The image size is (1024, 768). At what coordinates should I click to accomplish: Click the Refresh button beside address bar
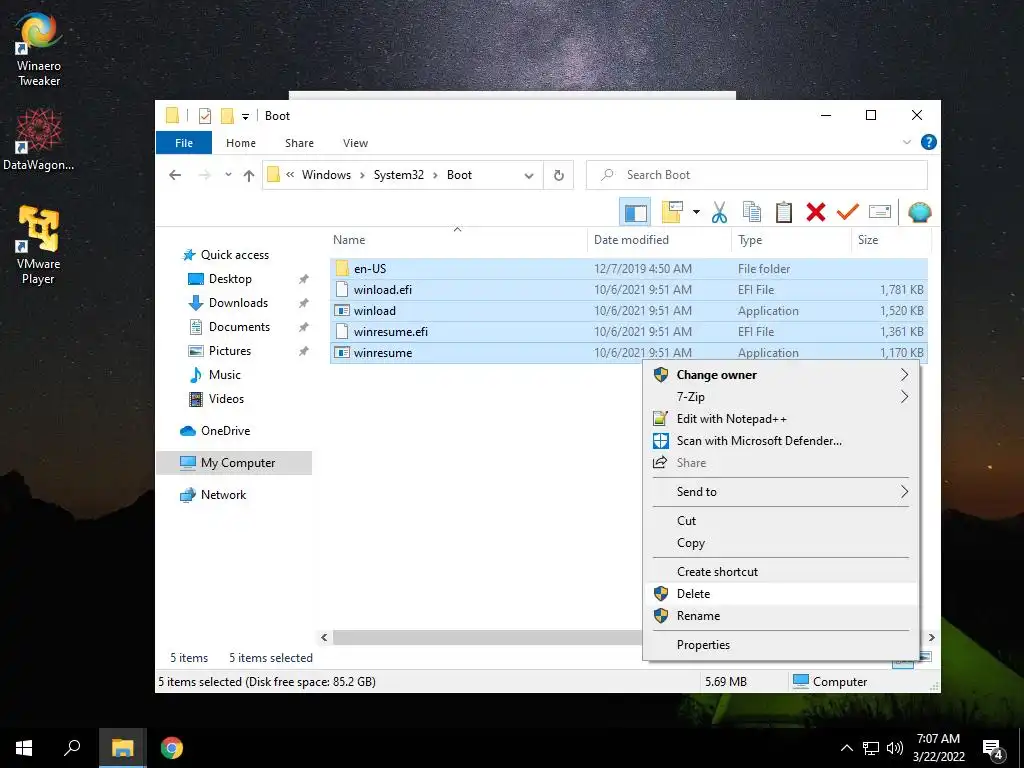point(558,175)
